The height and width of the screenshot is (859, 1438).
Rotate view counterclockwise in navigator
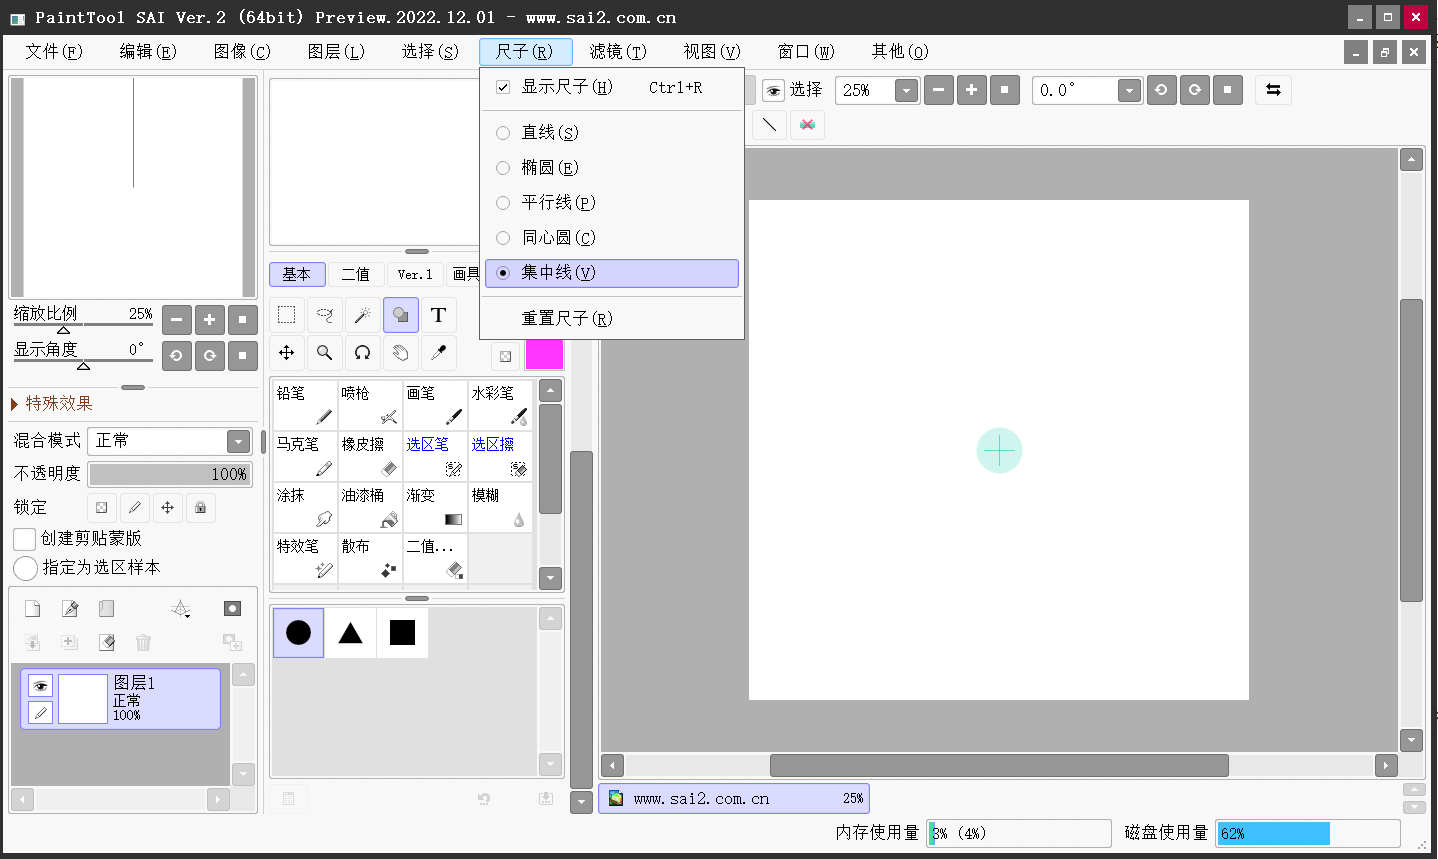coord(176,355)
